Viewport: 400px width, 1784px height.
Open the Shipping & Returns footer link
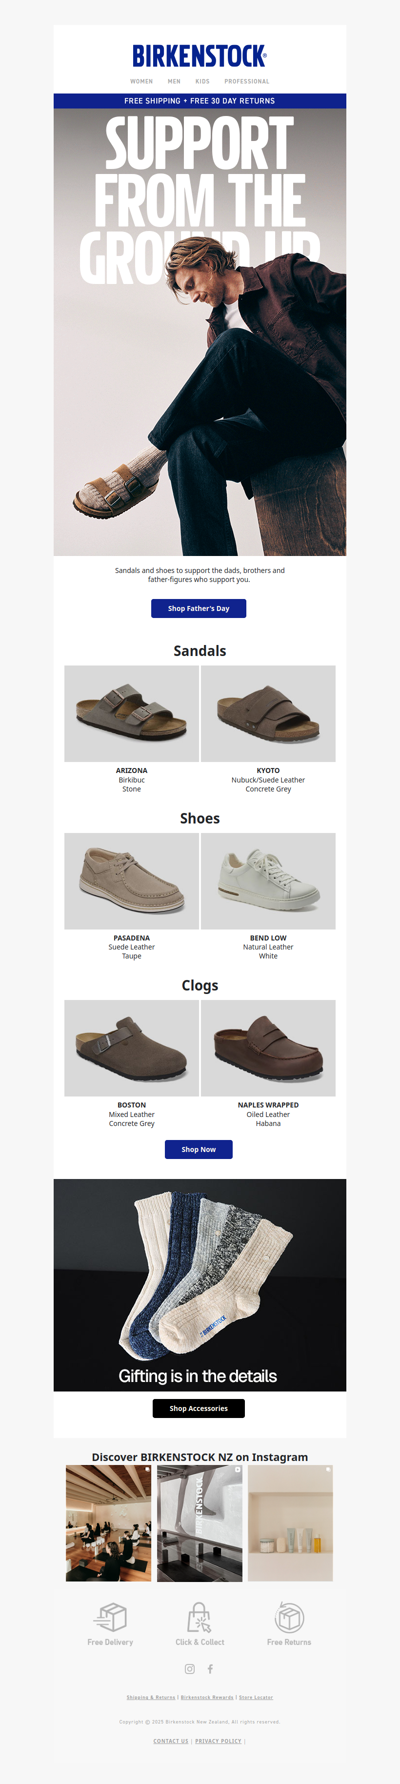pyautogui.click(x=151, y=1697)
